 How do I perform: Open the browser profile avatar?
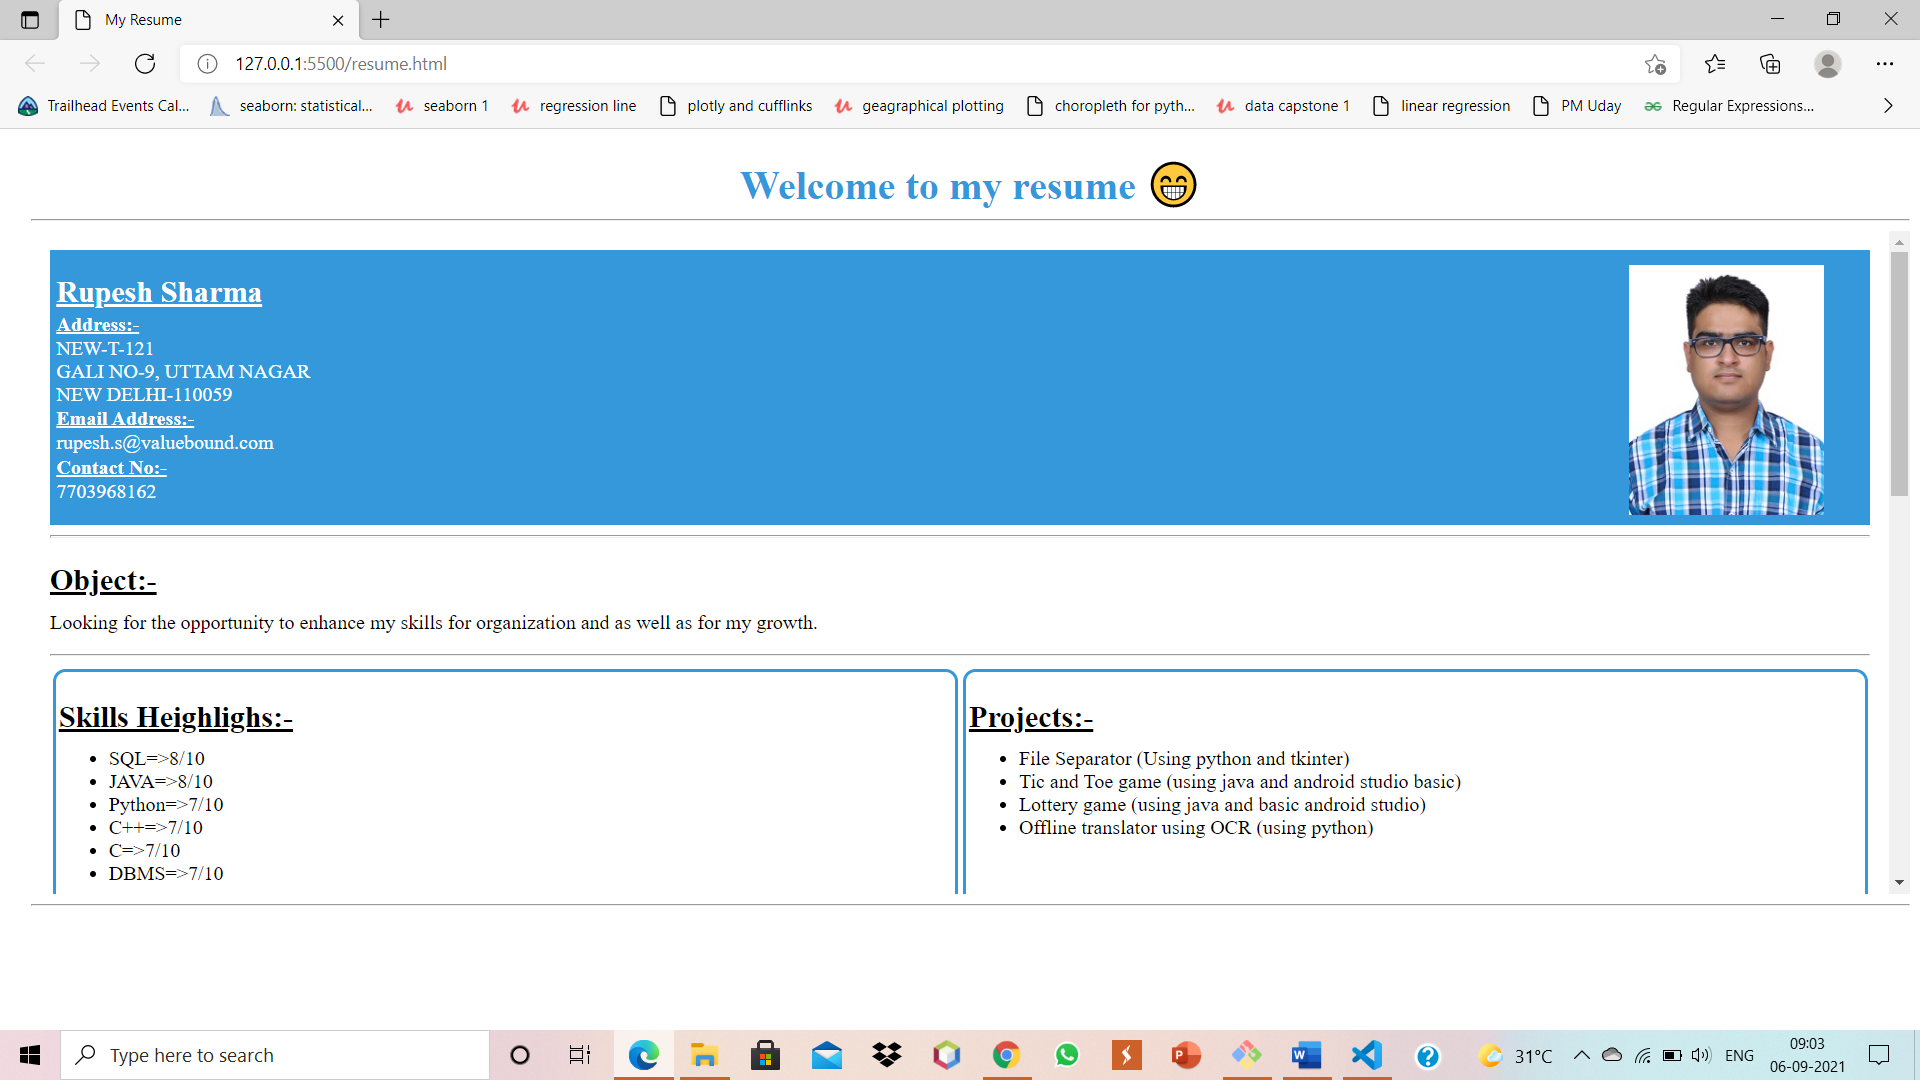(1827, 64)
